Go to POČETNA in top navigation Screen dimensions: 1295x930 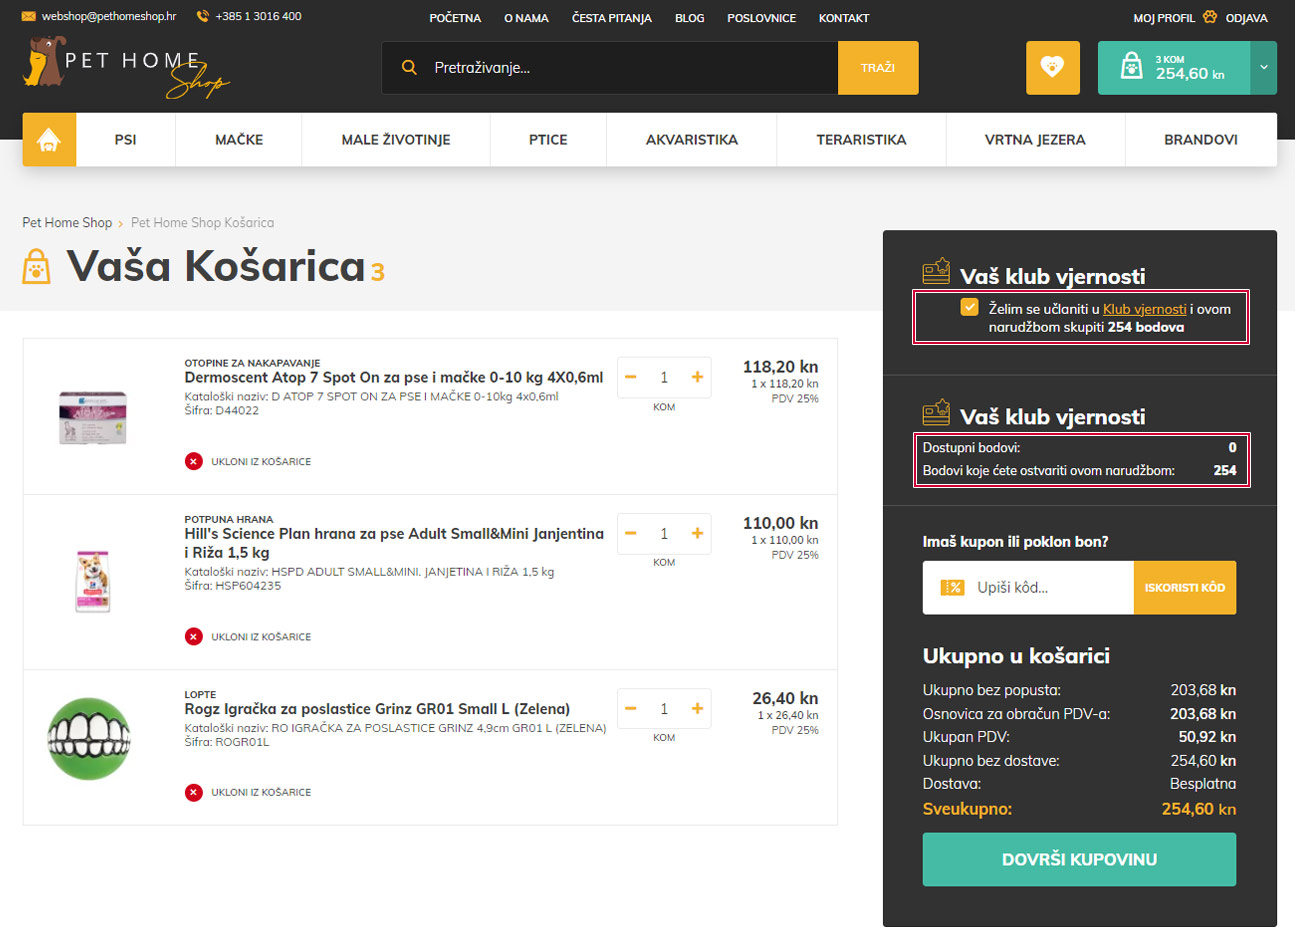pos(455,18)
